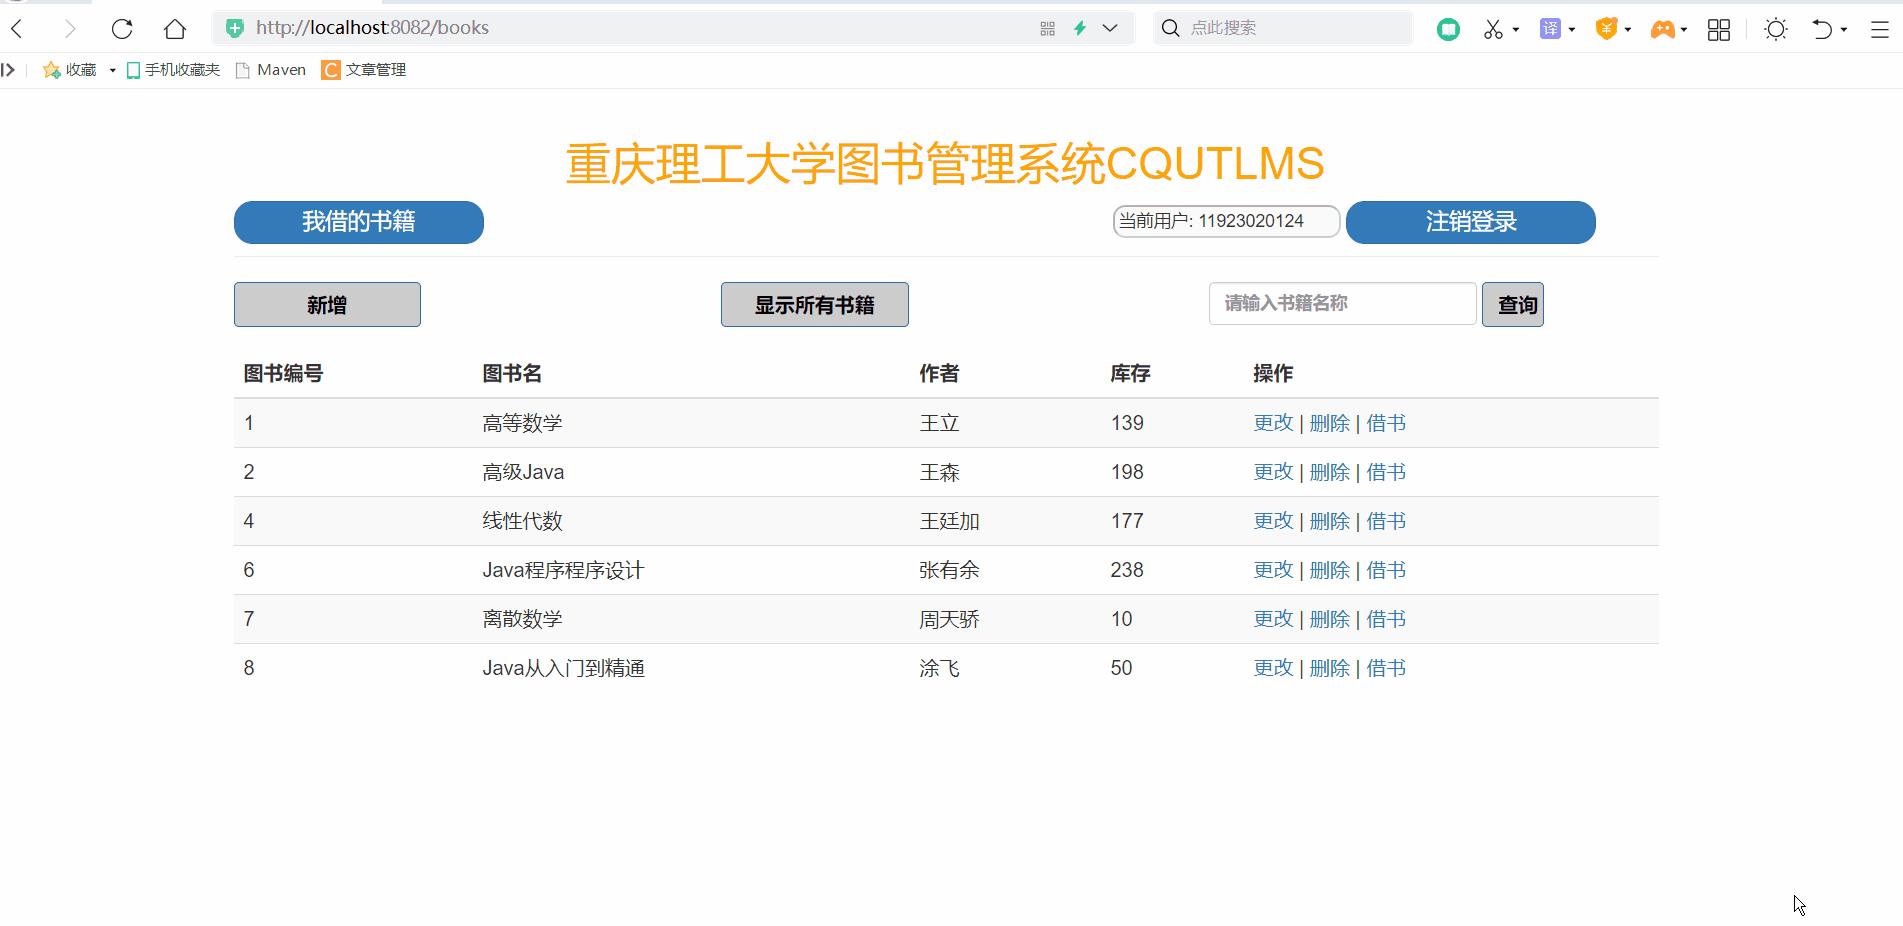This screenshot has width=1903, height=926.
Task: Click 更改 for Java程序程序设计
Action: [1274, 570]
